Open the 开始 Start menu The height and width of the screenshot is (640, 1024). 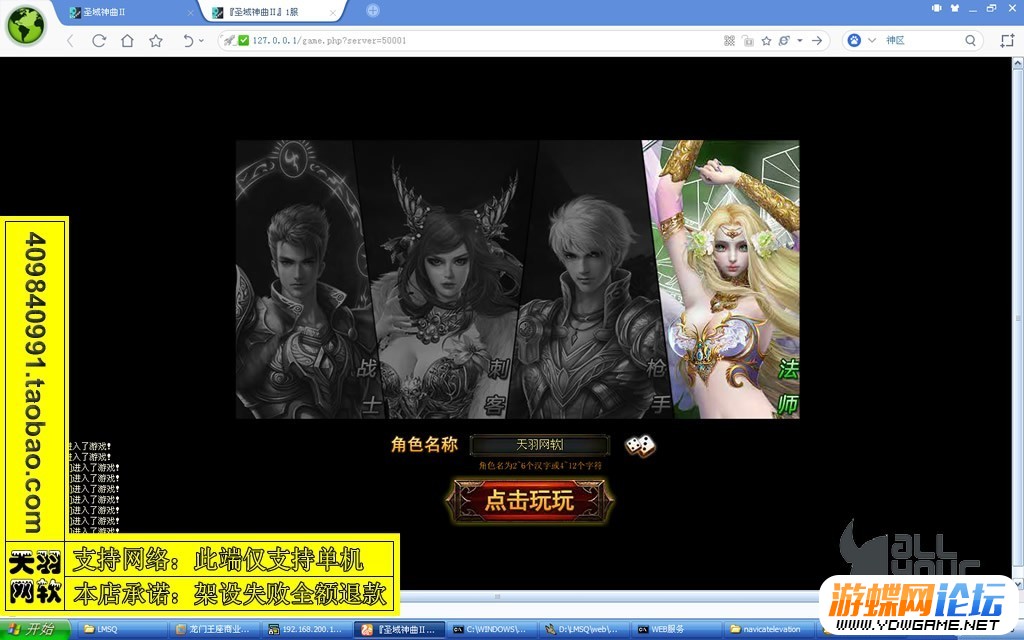[34, 630]
